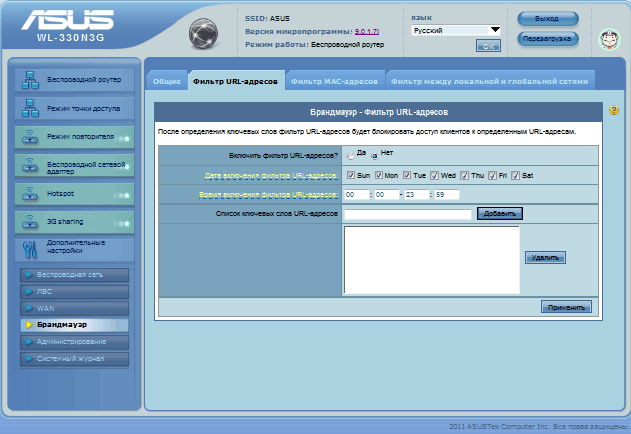The width and height of the screenshot is (631, 434).
Task: Switch to the Общие tab
Action: pyautogui.click(x=166, y=81)
